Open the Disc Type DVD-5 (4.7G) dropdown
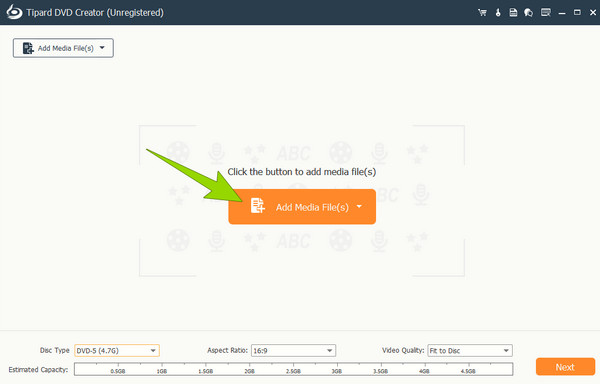Viewport: 600px width, 384px height. pos(117,350)
